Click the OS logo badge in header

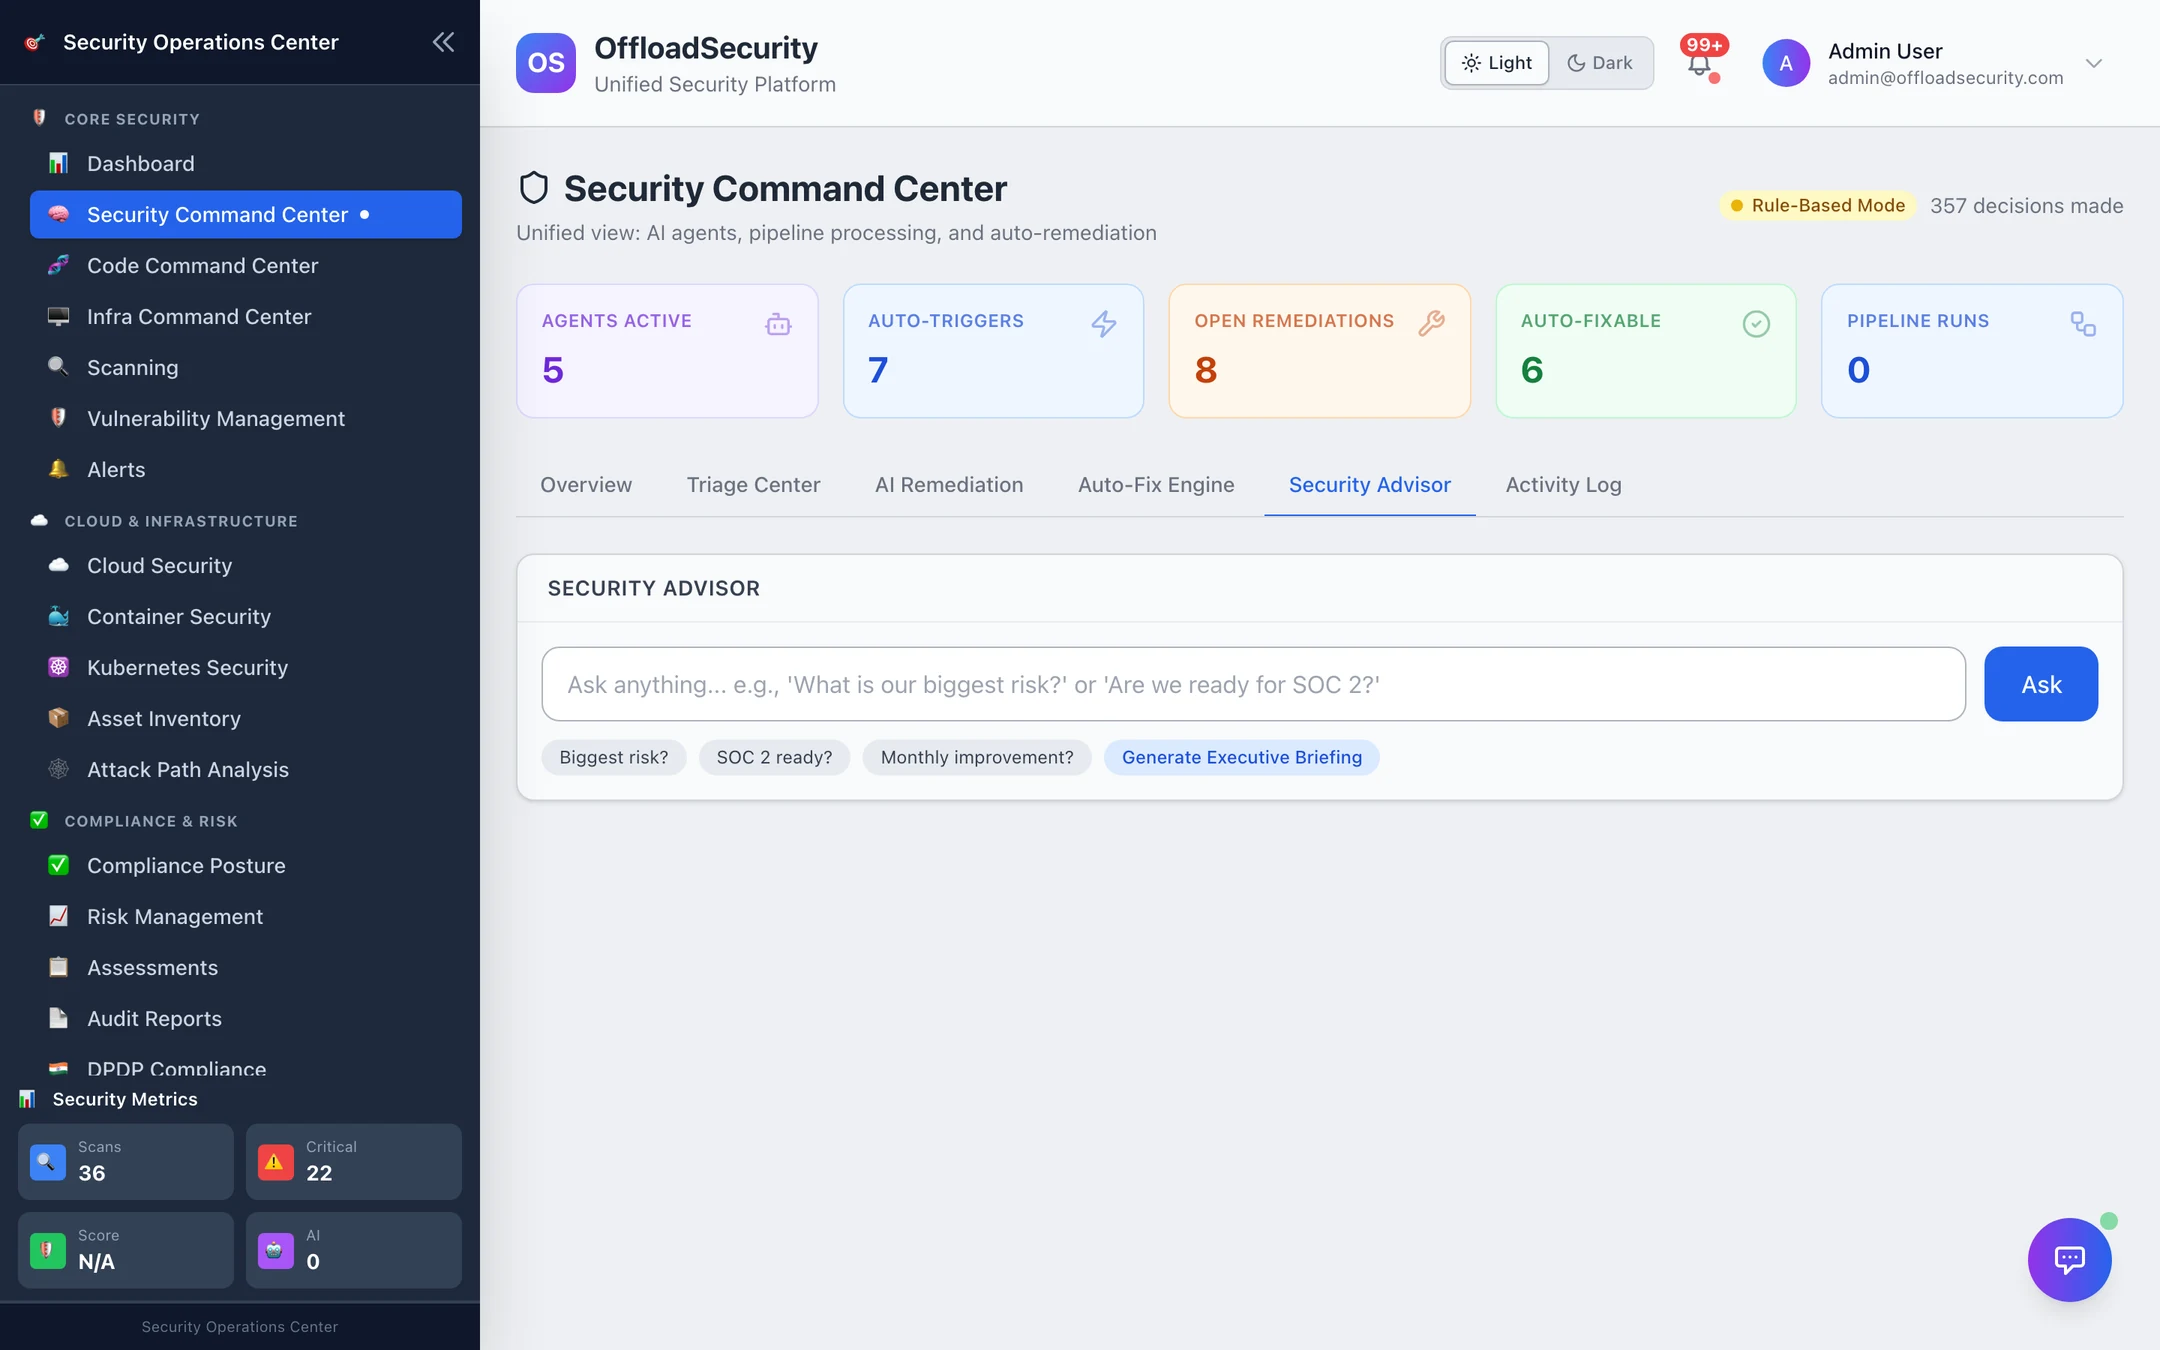pos(546,63)
